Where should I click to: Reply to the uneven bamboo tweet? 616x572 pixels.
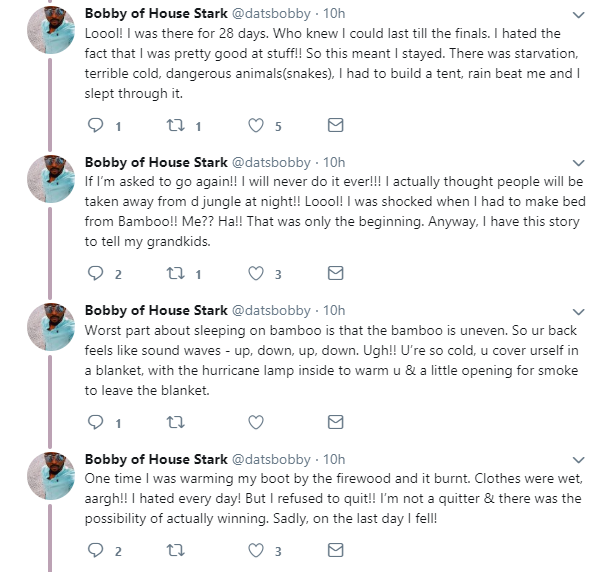[x=97, y=422]
